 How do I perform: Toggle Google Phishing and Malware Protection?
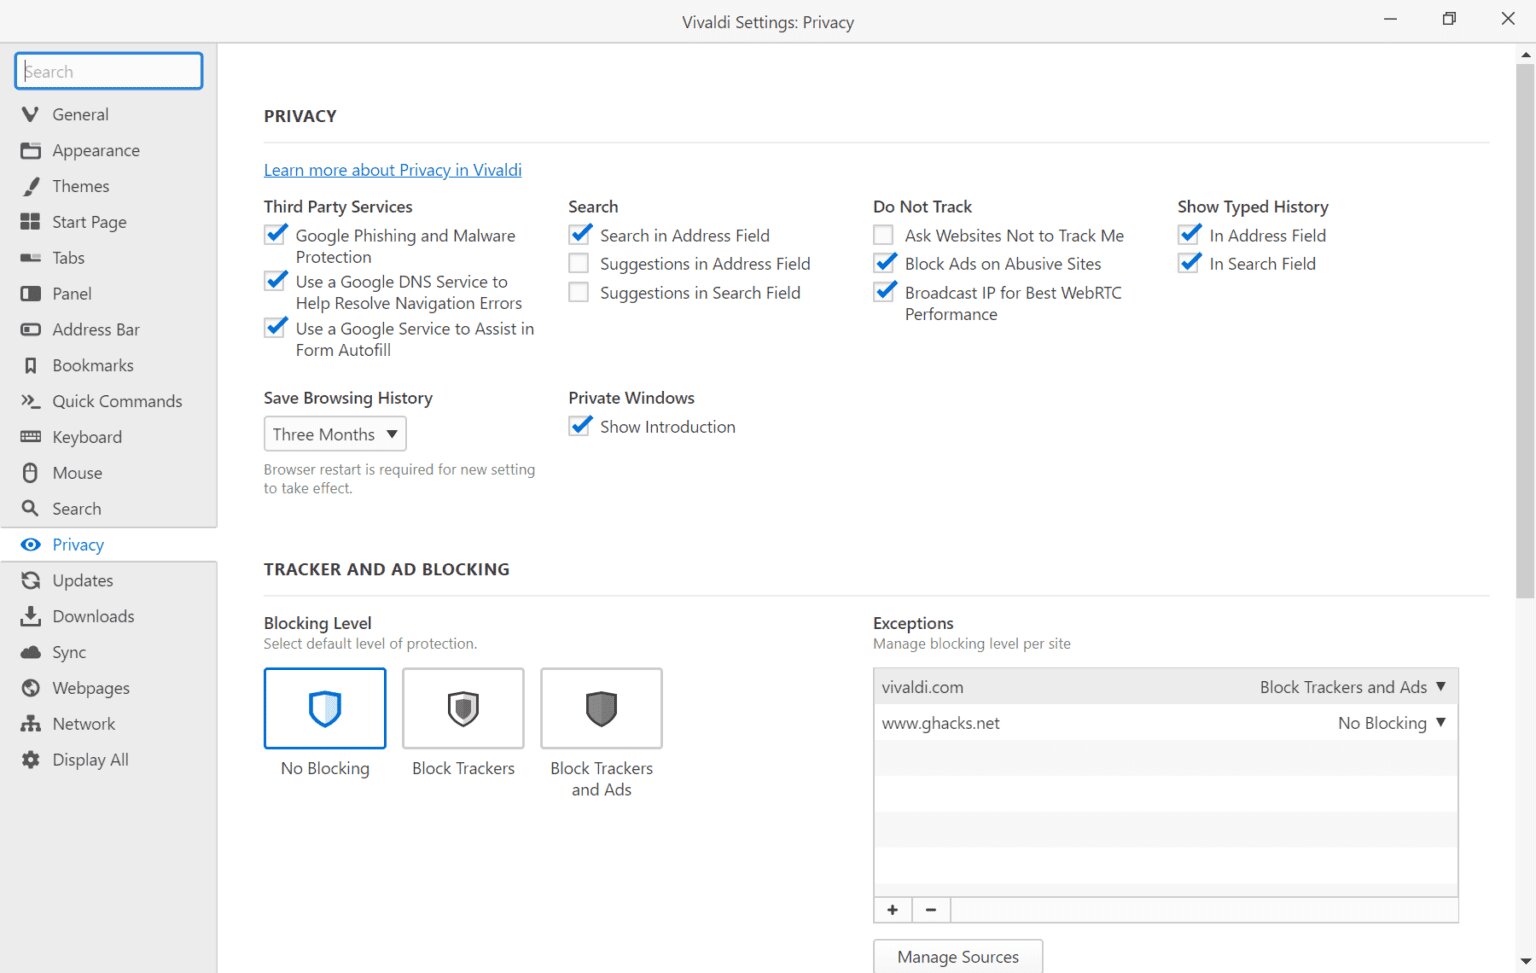(276, 235)
